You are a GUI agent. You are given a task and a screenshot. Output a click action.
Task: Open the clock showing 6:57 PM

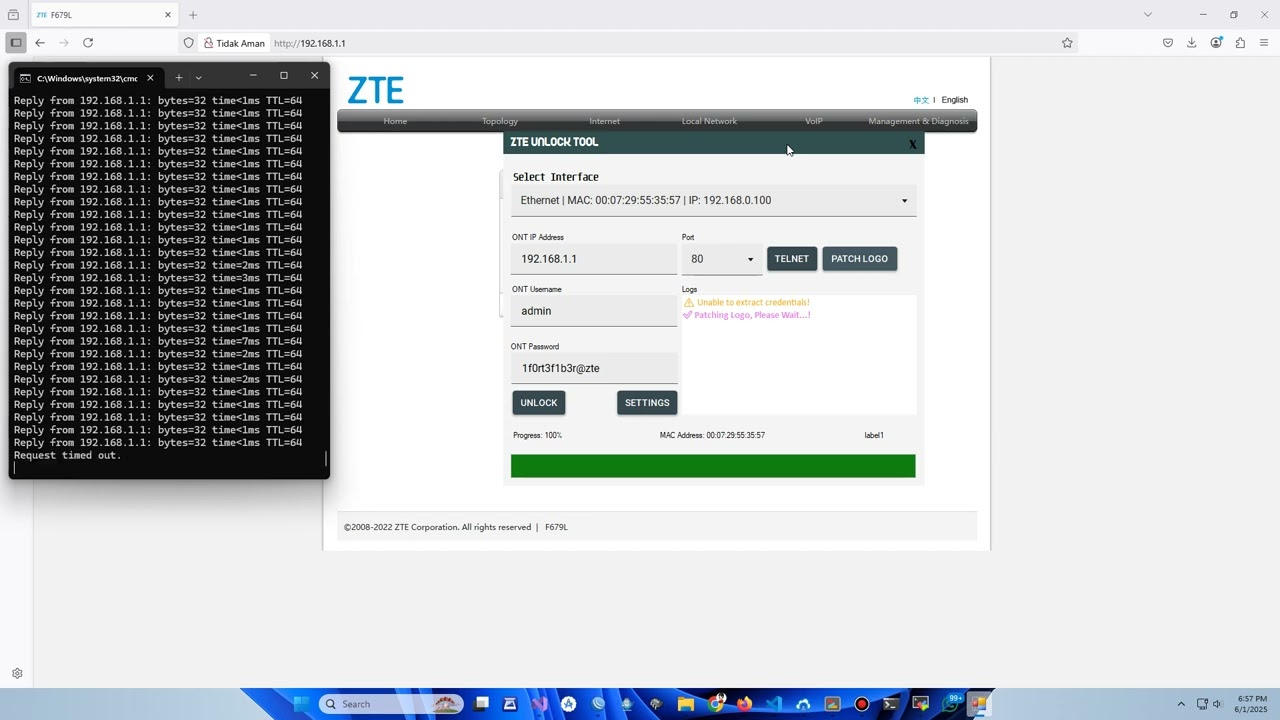[x=1252, y=704]
